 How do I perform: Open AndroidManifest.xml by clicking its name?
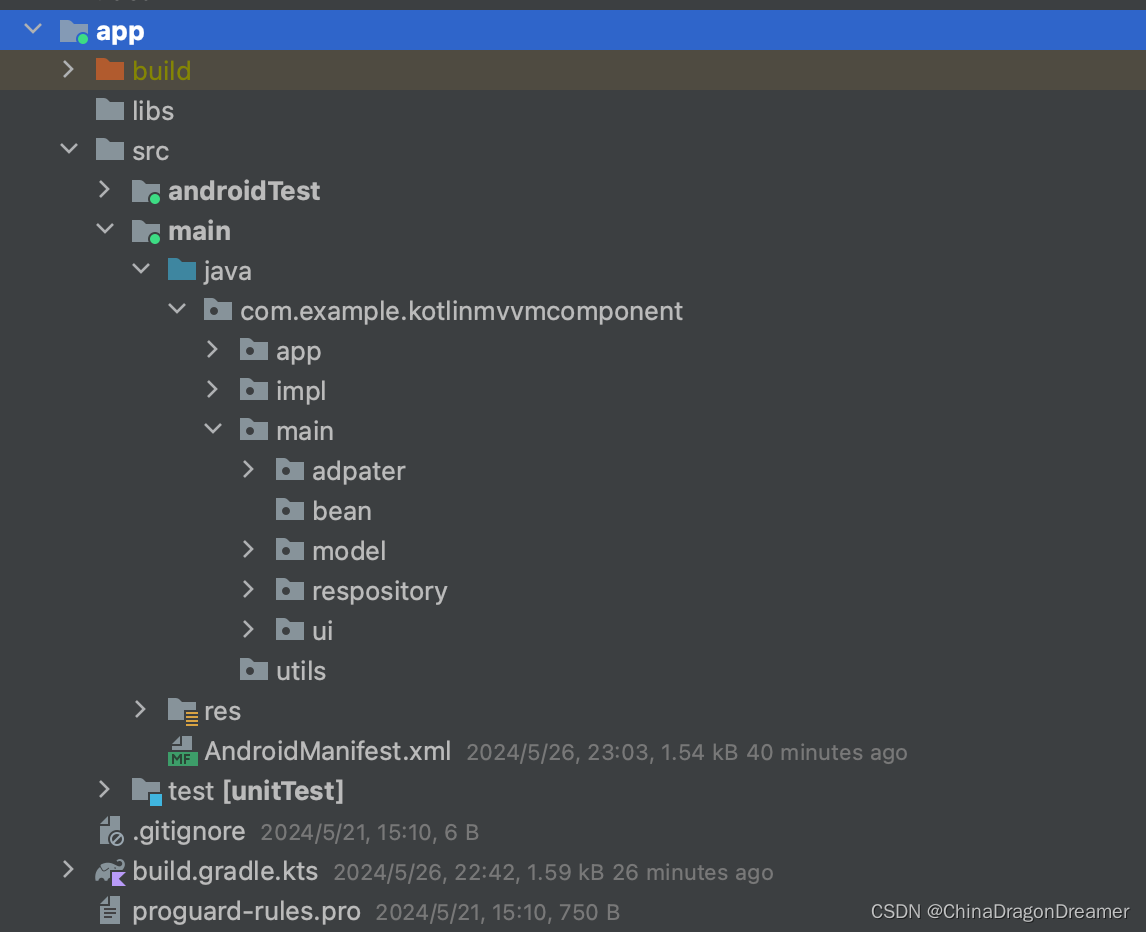[329, 751]
